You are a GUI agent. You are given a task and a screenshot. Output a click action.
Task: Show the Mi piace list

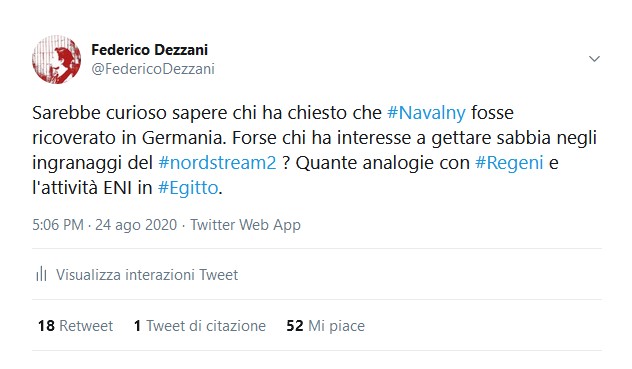[x=325, y=325]
